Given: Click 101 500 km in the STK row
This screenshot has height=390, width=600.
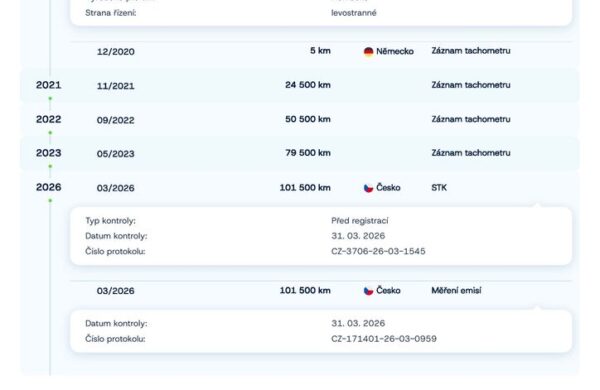Looking at the screenshot, I should (305, 188).
